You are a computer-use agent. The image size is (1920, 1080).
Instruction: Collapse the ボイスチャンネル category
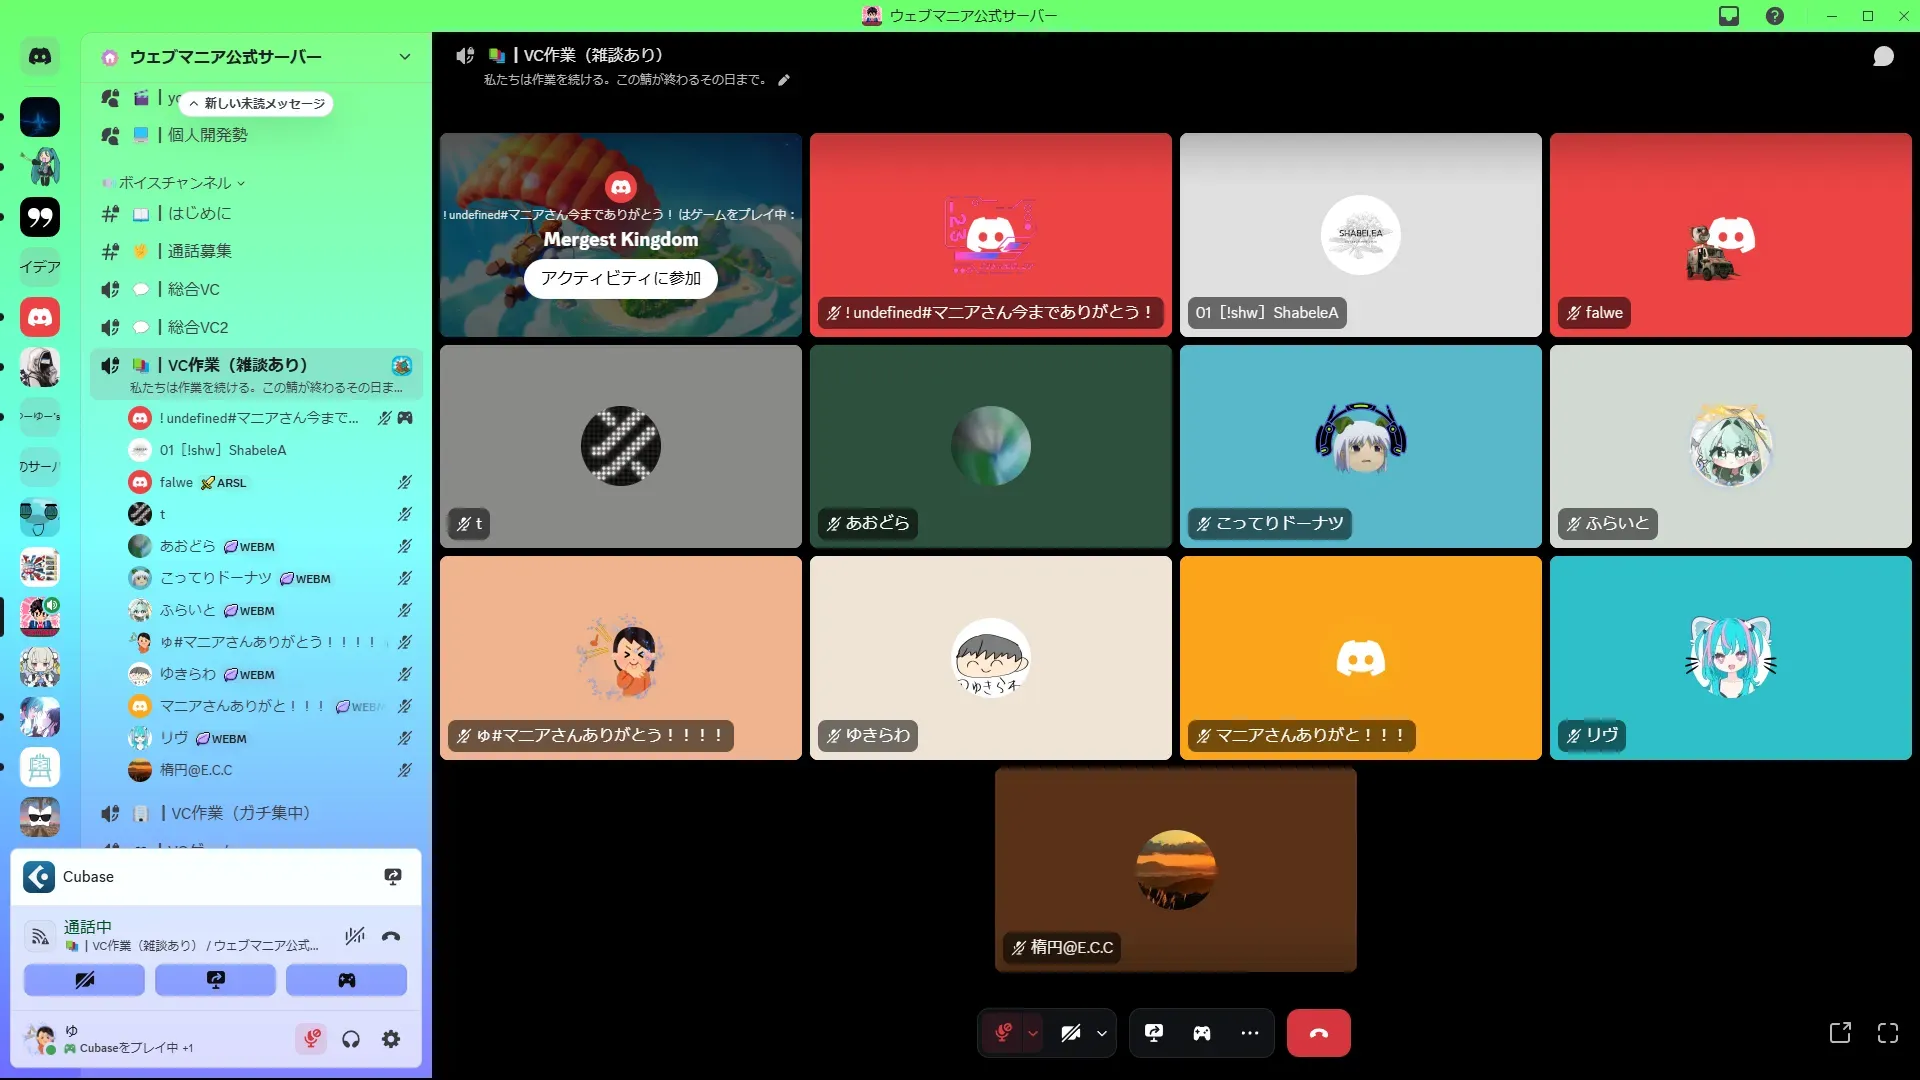(175, 183)
